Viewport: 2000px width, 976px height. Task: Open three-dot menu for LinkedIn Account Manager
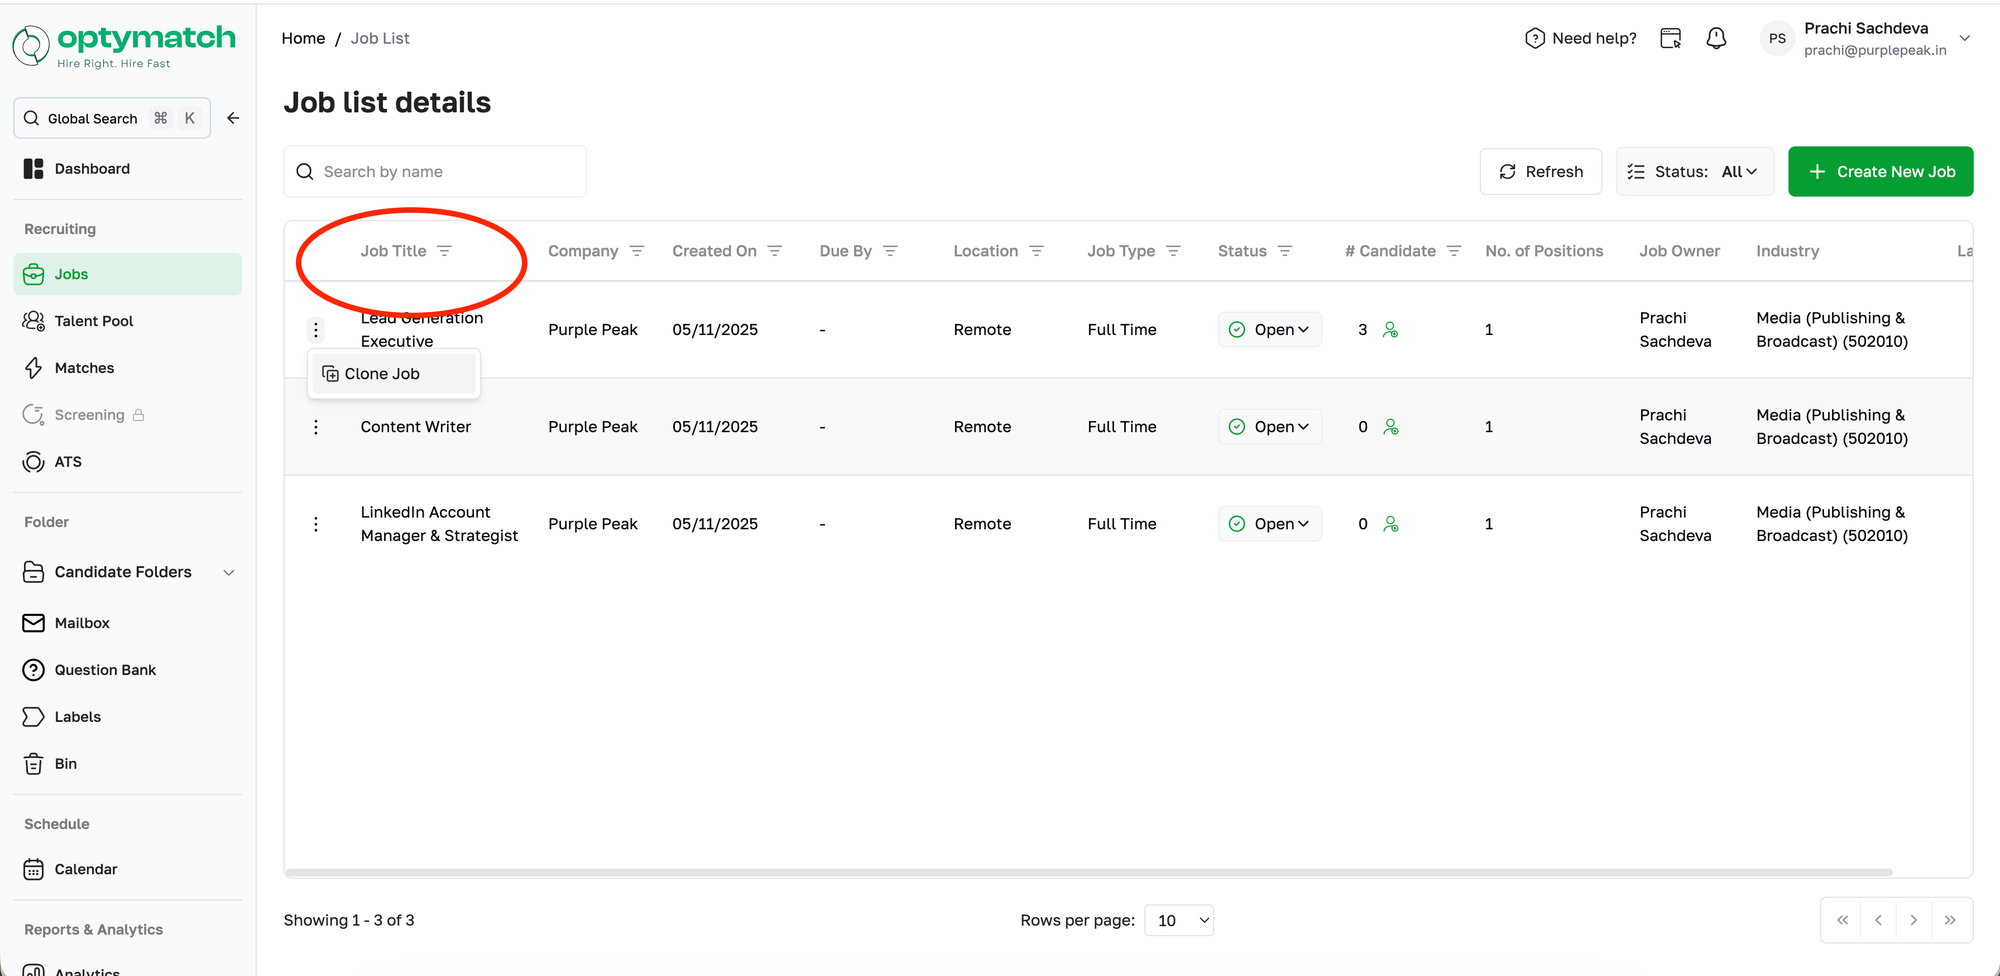click(x=316, y=524)
